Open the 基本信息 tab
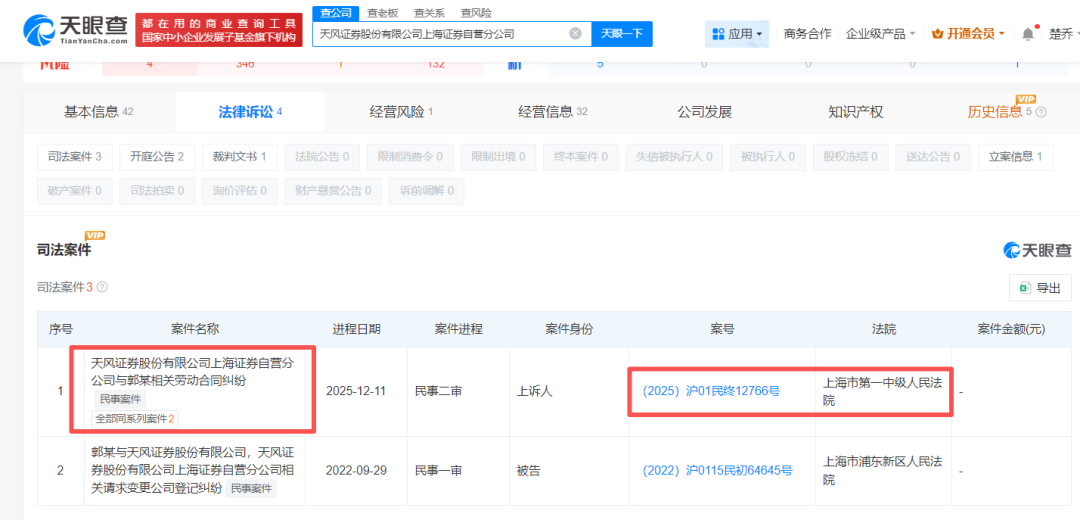This screenshot has height=520, width=1080. (x=98, y=112)
